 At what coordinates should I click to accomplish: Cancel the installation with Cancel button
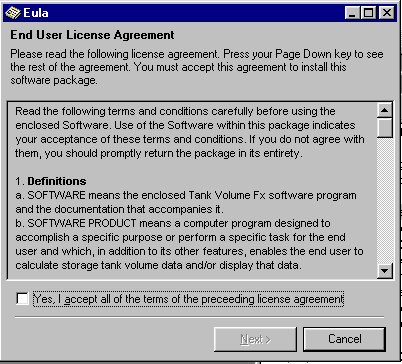click(x=344, y=339)
